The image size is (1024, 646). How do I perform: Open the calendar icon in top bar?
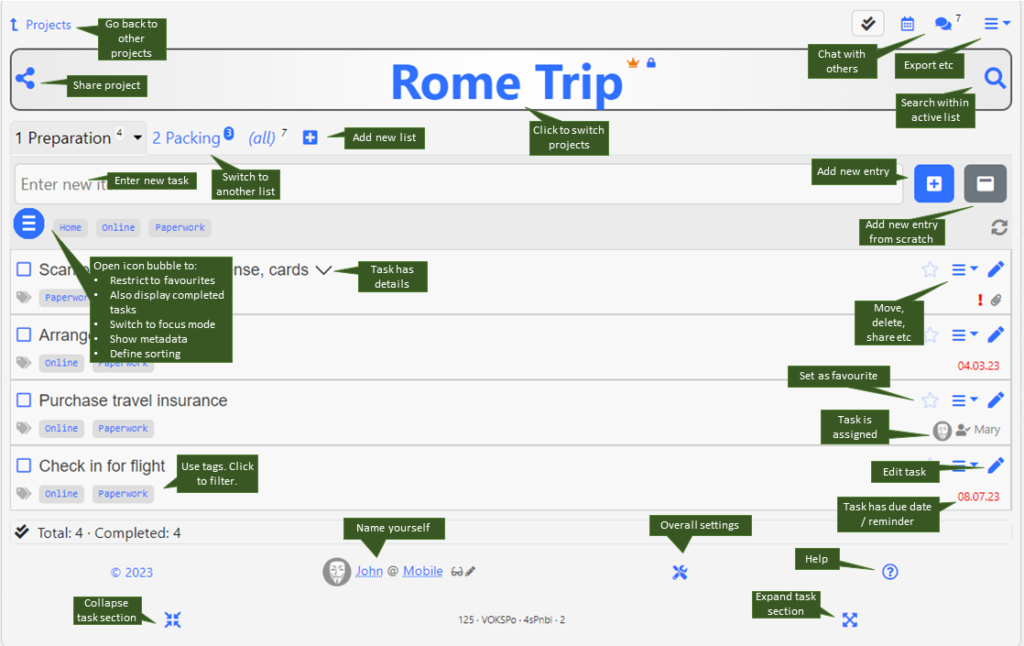[x=907, y=24]
